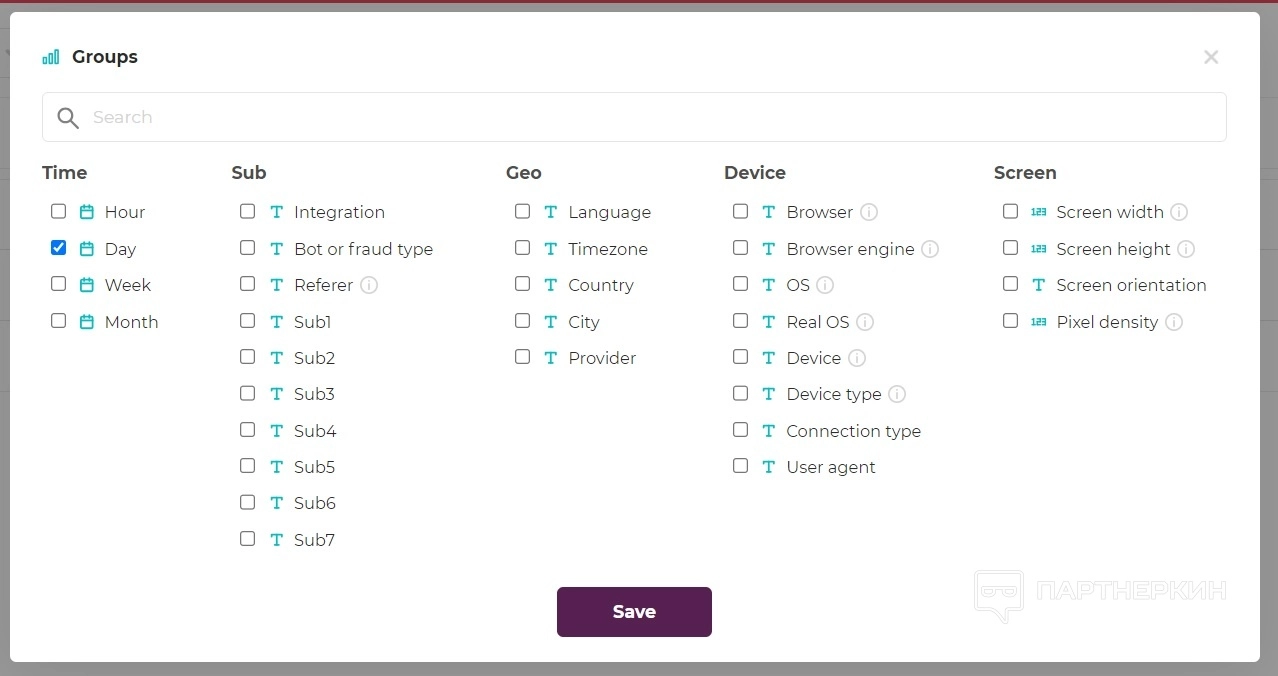Close the Groups dialog
Viewport: 1278px width, 676px height.
[x=1211, y=57]
